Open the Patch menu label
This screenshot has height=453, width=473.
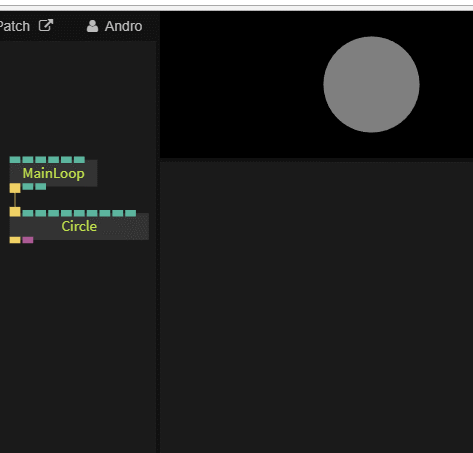tap(15, 26)
